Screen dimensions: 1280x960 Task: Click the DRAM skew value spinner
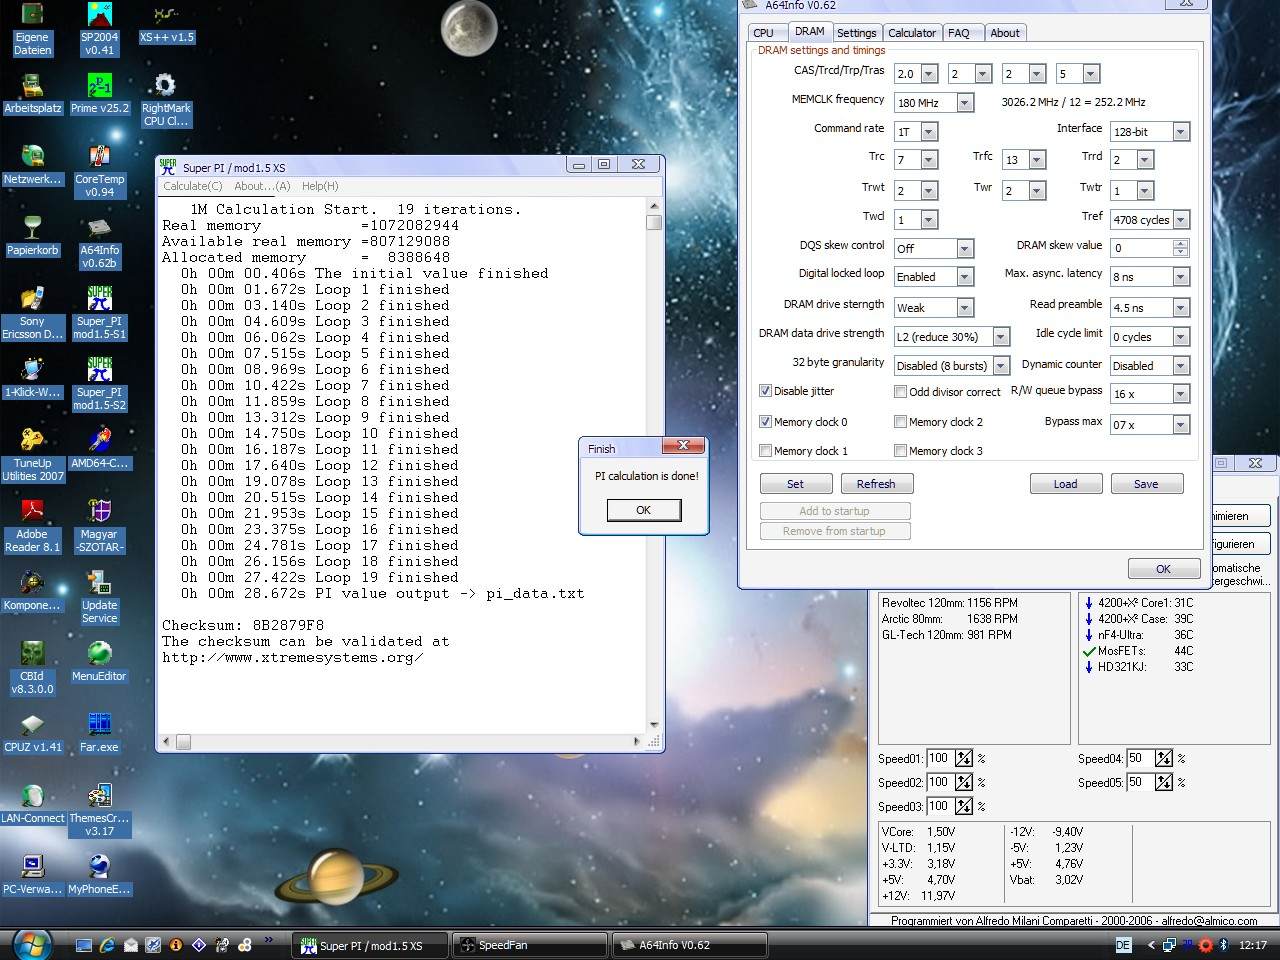[x=1181, y=247]
